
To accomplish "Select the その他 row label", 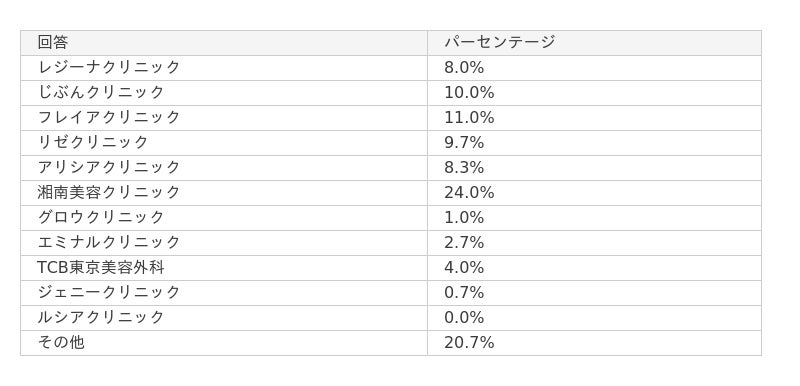I will (x=224, y=343).
